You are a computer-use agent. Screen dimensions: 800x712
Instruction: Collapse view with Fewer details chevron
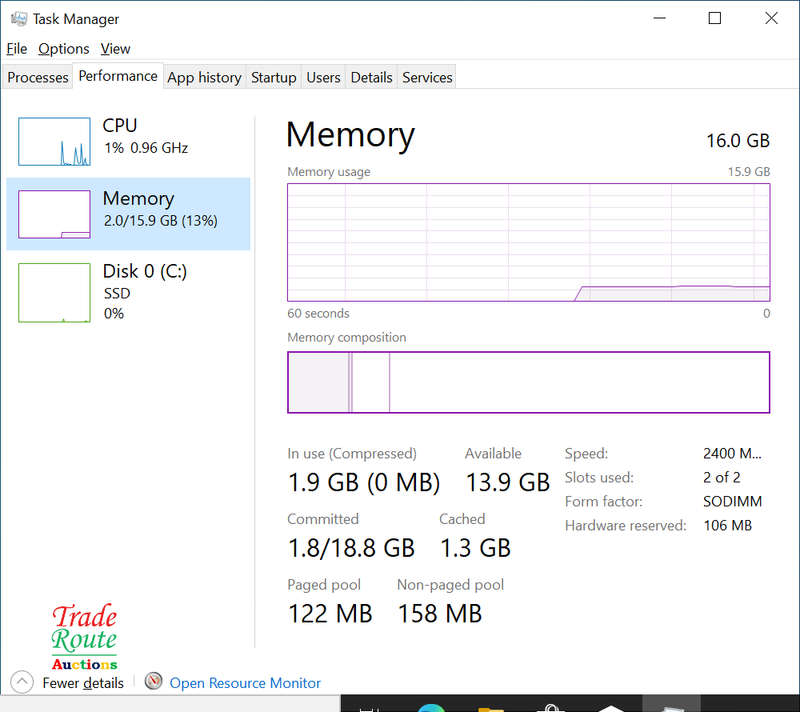click(21, 682)
